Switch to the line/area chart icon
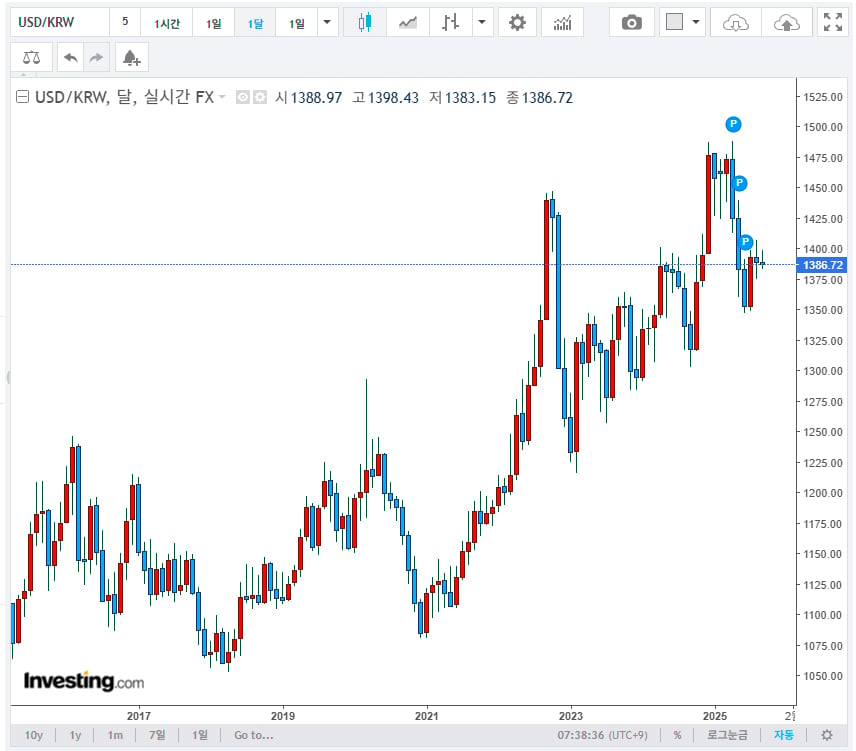 point(408,22)
